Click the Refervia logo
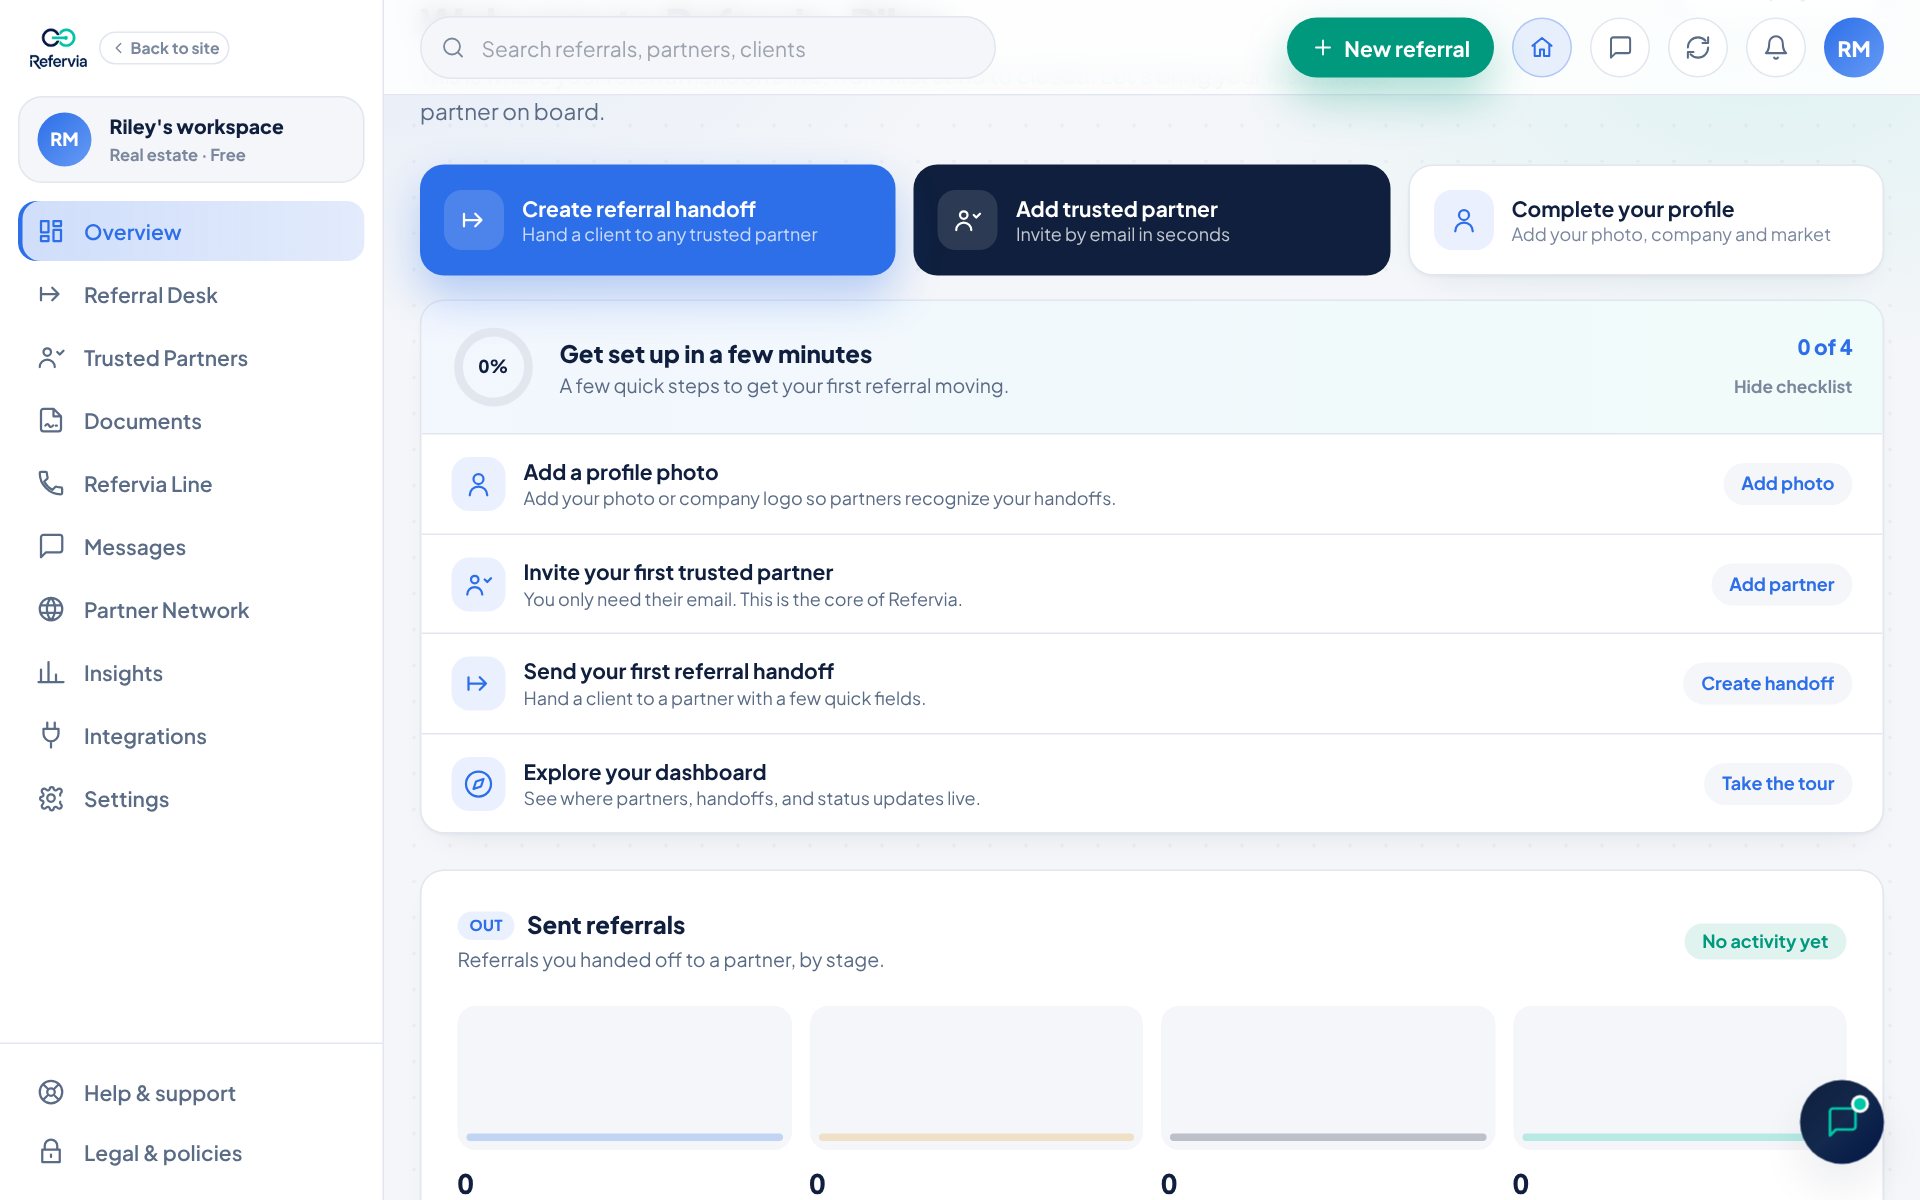This screenshot has width=1920, height=1200. point(58,48)
